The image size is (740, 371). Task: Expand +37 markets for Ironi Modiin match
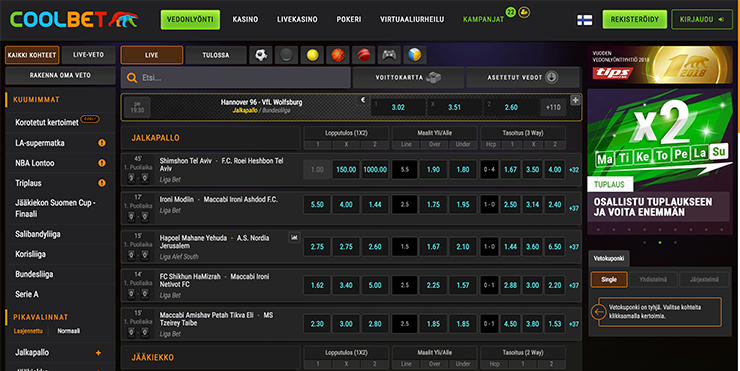[574, 208]
